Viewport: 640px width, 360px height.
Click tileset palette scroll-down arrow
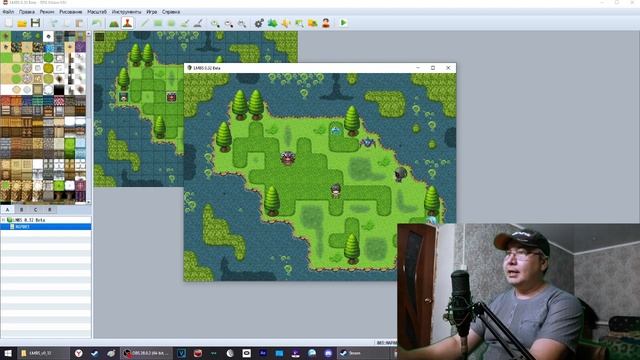click(x=89, y=201)
